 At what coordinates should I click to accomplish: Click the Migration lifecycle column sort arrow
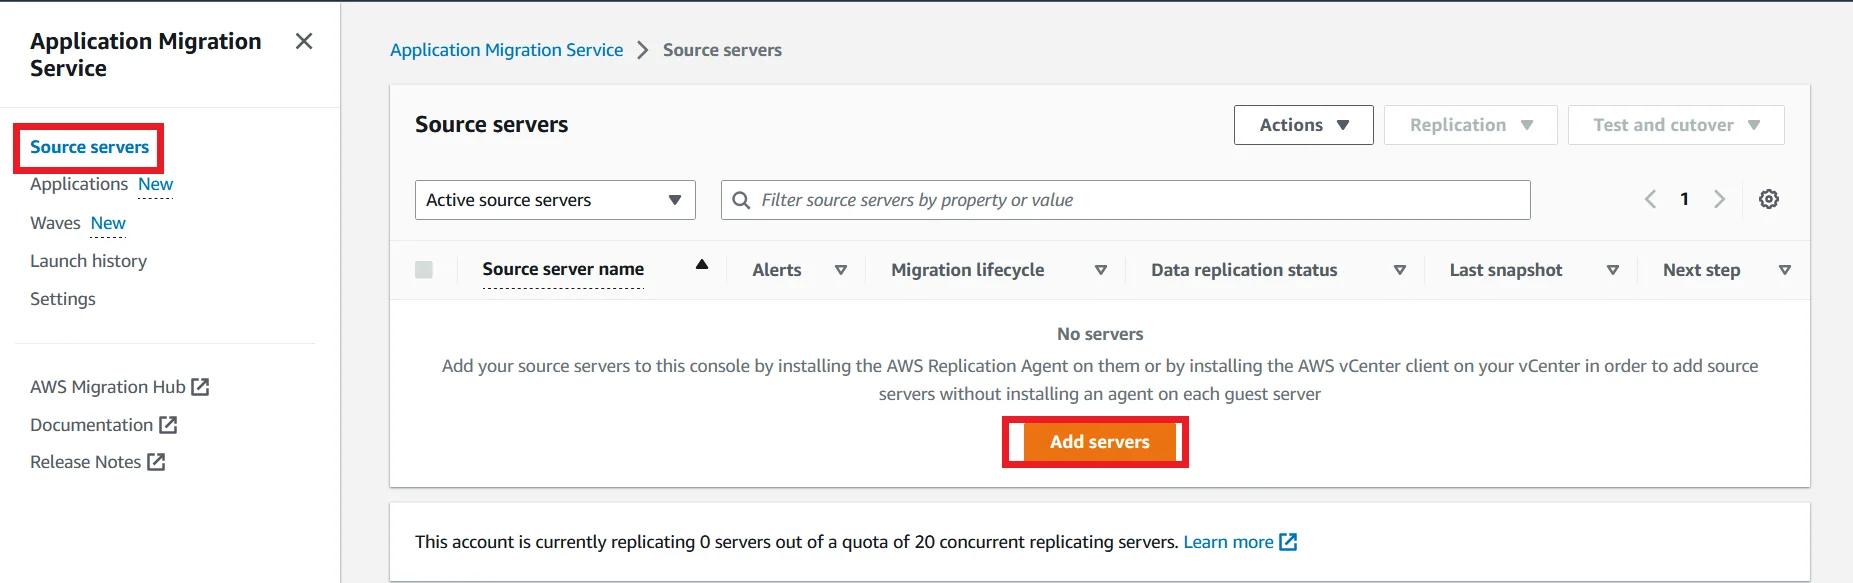(x=1101, y=270)
